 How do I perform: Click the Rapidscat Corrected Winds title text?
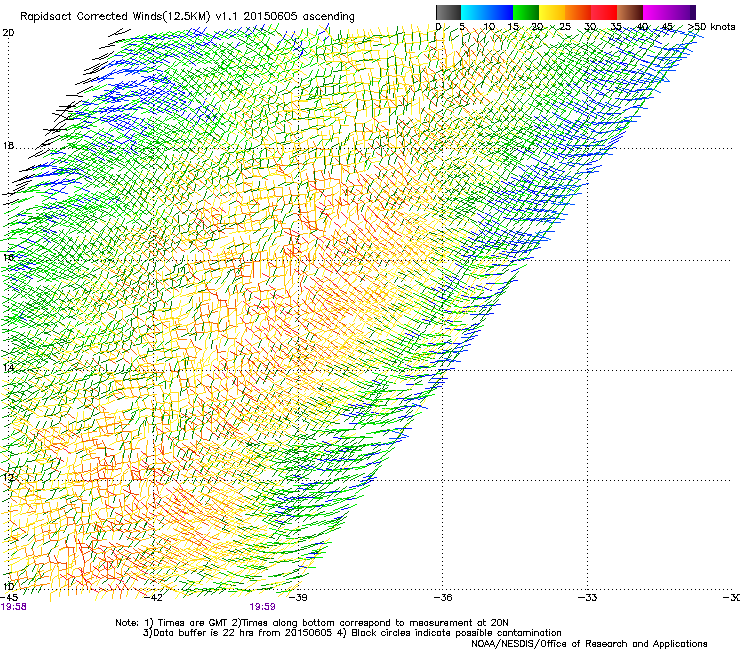click(x=187, y=17)
